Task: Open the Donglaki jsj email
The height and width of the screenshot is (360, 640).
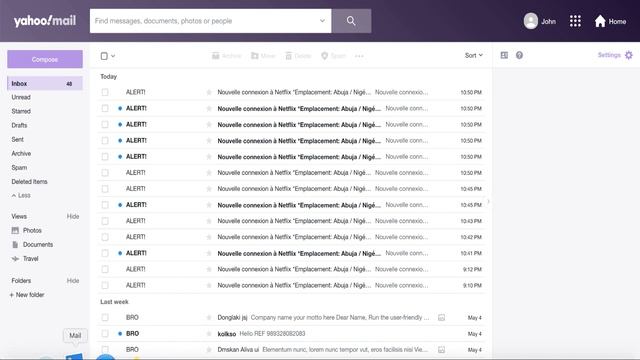Action: pos(291,318)
